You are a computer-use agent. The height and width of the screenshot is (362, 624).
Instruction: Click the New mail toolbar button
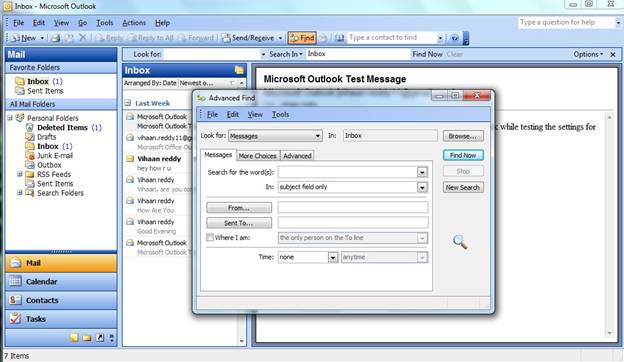23,38
